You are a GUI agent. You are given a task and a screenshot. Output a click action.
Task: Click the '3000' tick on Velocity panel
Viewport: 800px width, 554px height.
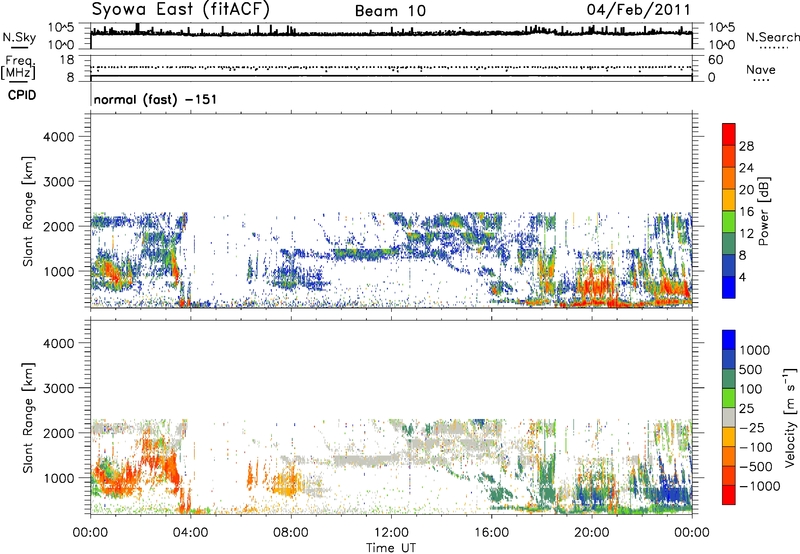click(59, 388)
